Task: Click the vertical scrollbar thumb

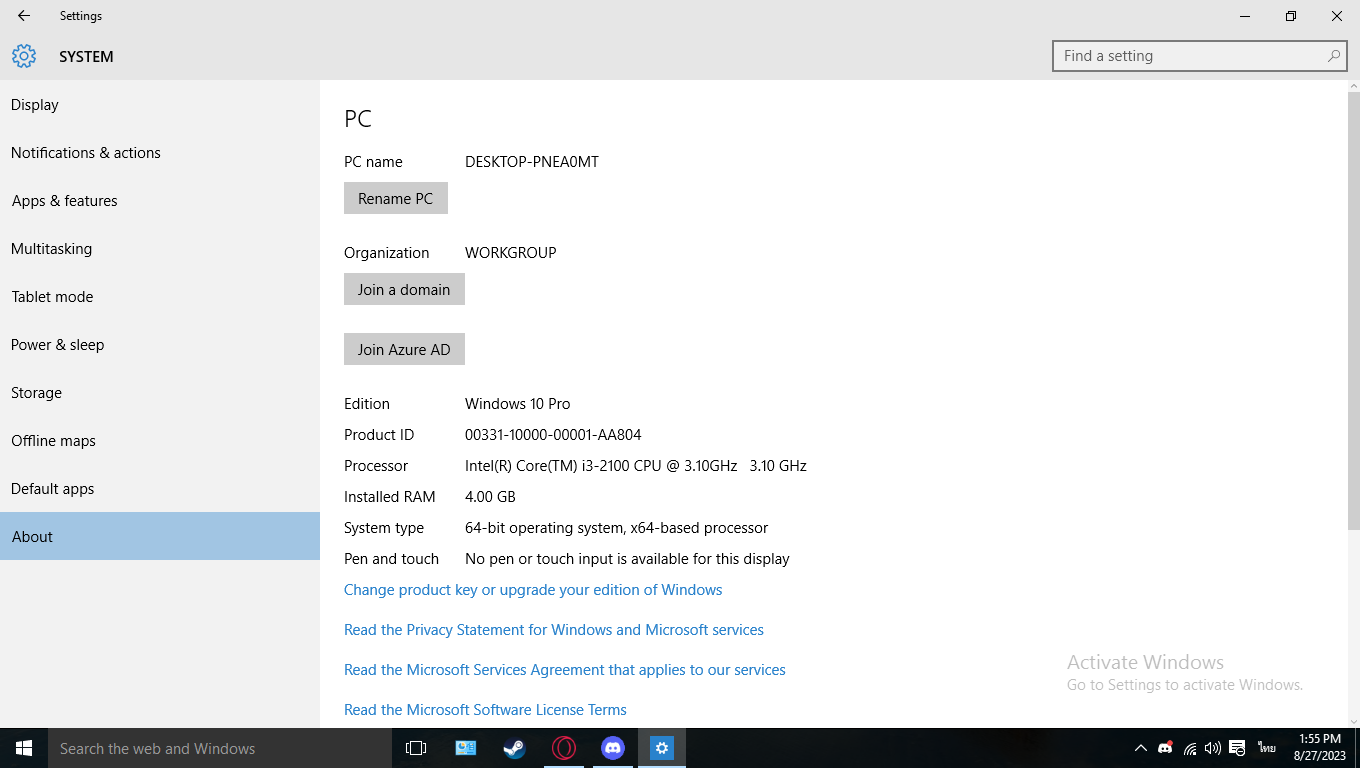Action: (1353, 311)
